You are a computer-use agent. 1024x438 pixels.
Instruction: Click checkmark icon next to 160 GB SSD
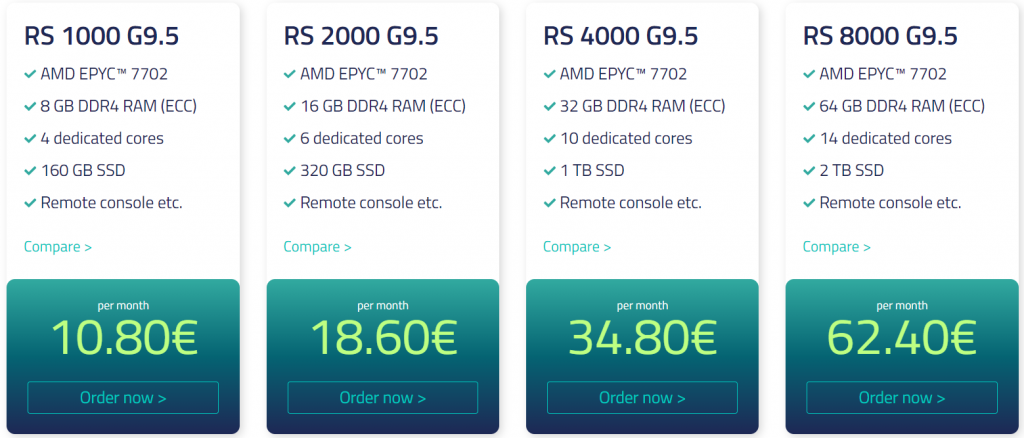pyautogui.click(x=29, y=171)
